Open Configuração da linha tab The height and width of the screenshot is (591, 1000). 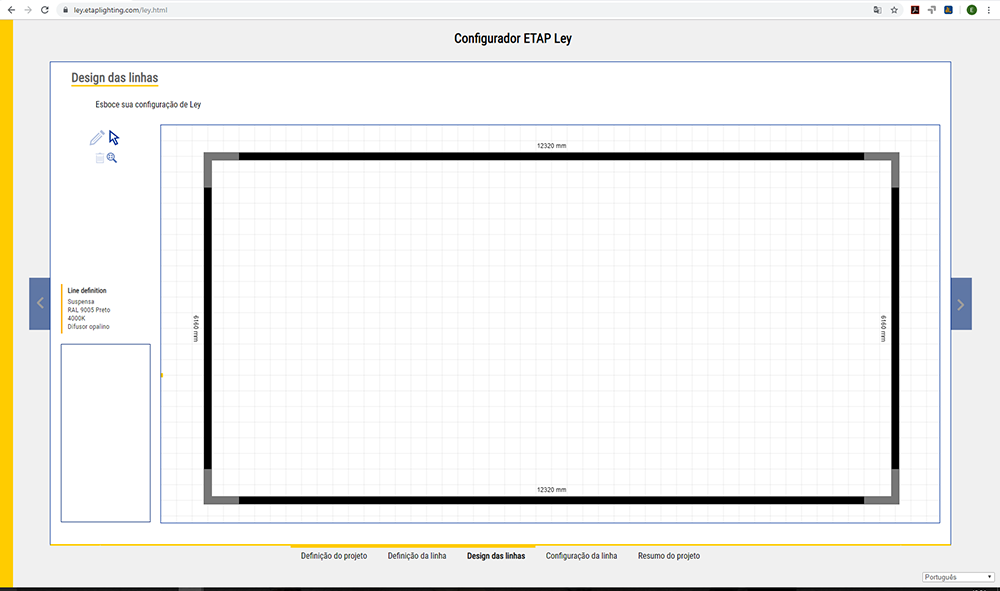tap(582, 556)
